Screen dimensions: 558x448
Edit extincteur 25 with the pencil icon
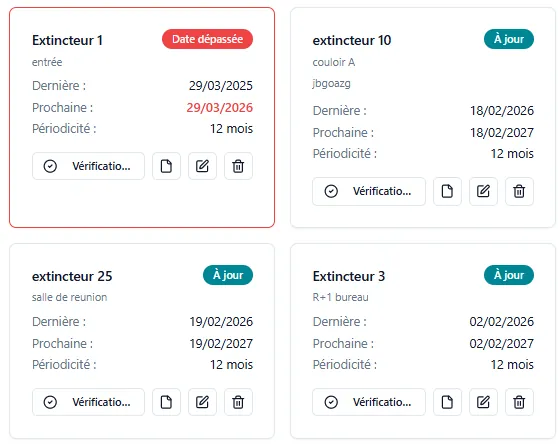pos(202,402)
